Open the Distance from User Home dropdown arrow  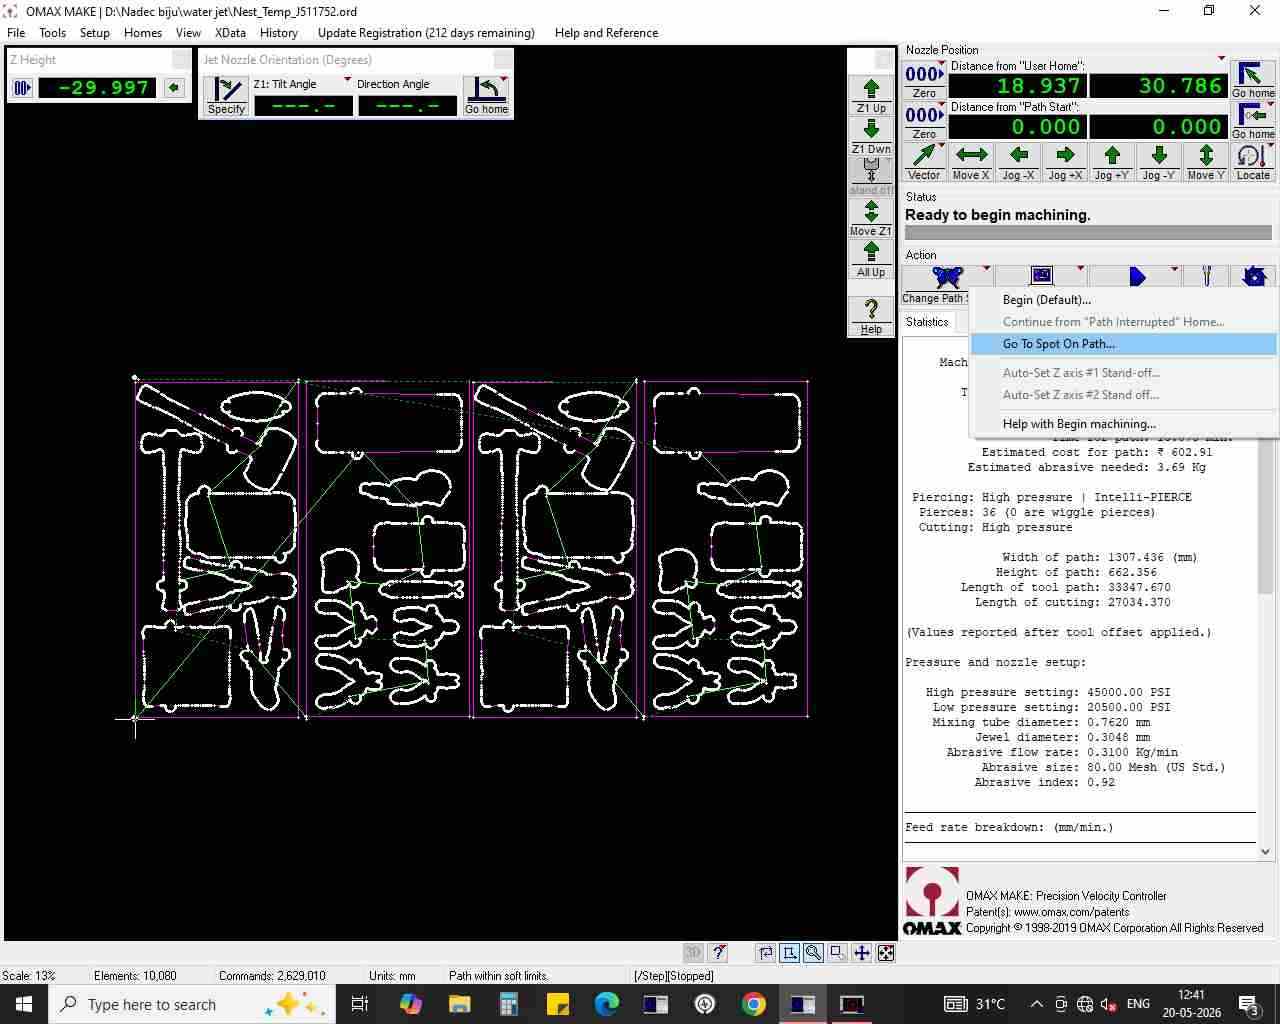(x=1221, y=59)
